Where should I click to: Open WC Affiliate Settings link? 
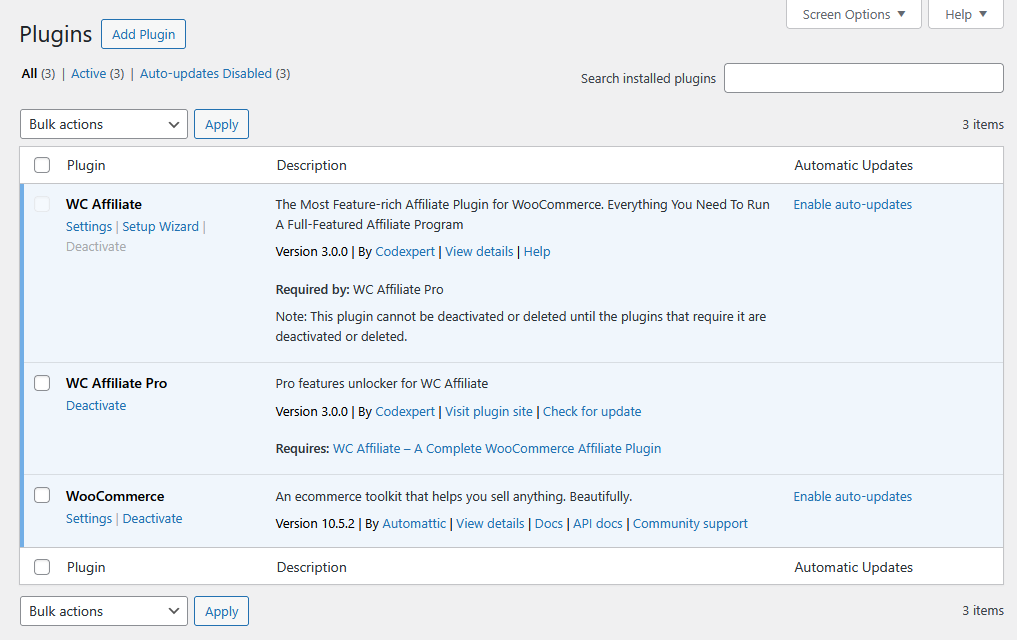[x=89, y=227]
